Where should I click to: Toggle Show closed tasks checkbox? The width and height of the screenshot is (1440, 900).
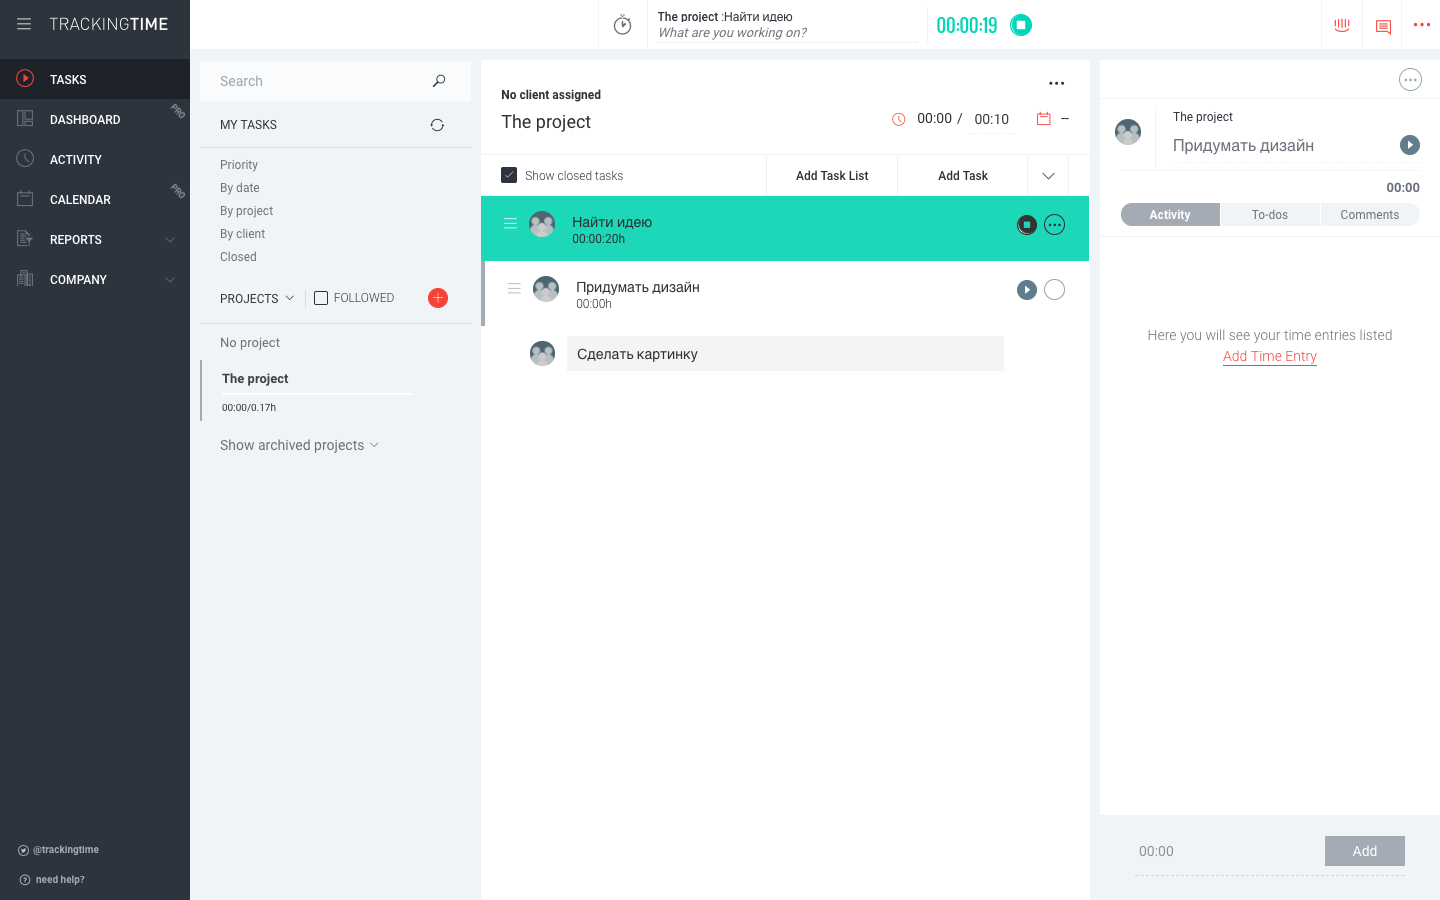tap(509, 175)
